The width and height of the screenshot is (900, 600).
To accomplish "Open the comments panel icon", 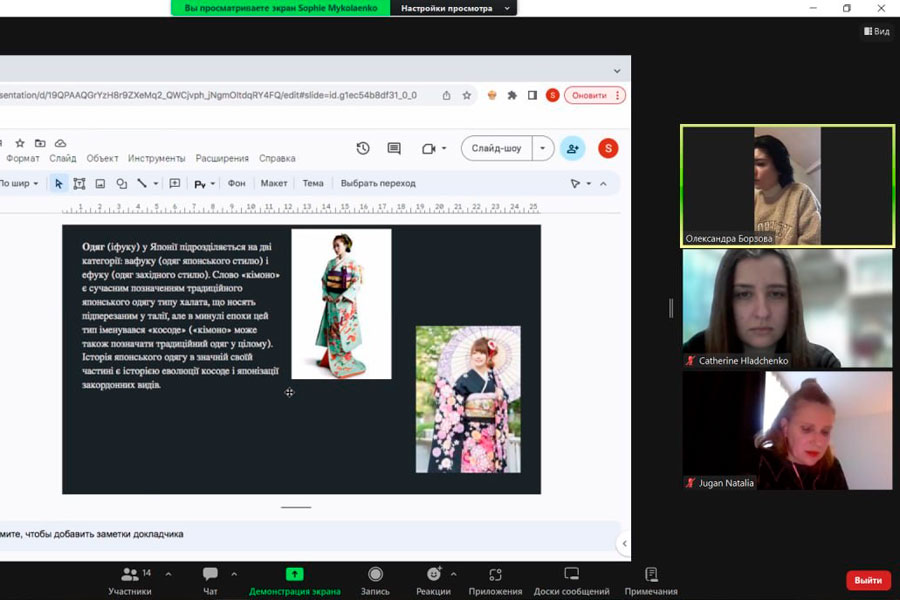I will [394, 148].
